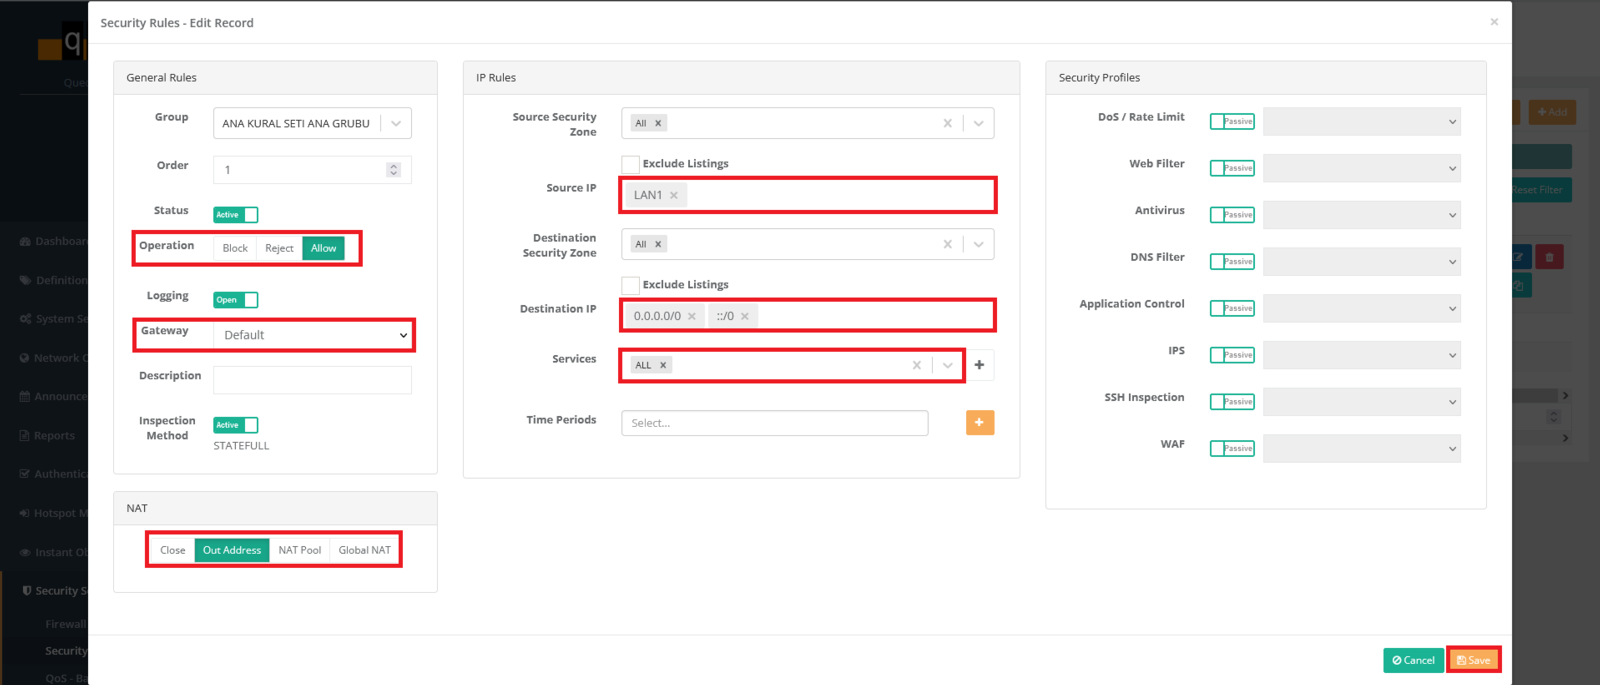Screen dimensions: 1600x685
Task: Click the orange plus button for Time Periods
Action: [979, 423]
